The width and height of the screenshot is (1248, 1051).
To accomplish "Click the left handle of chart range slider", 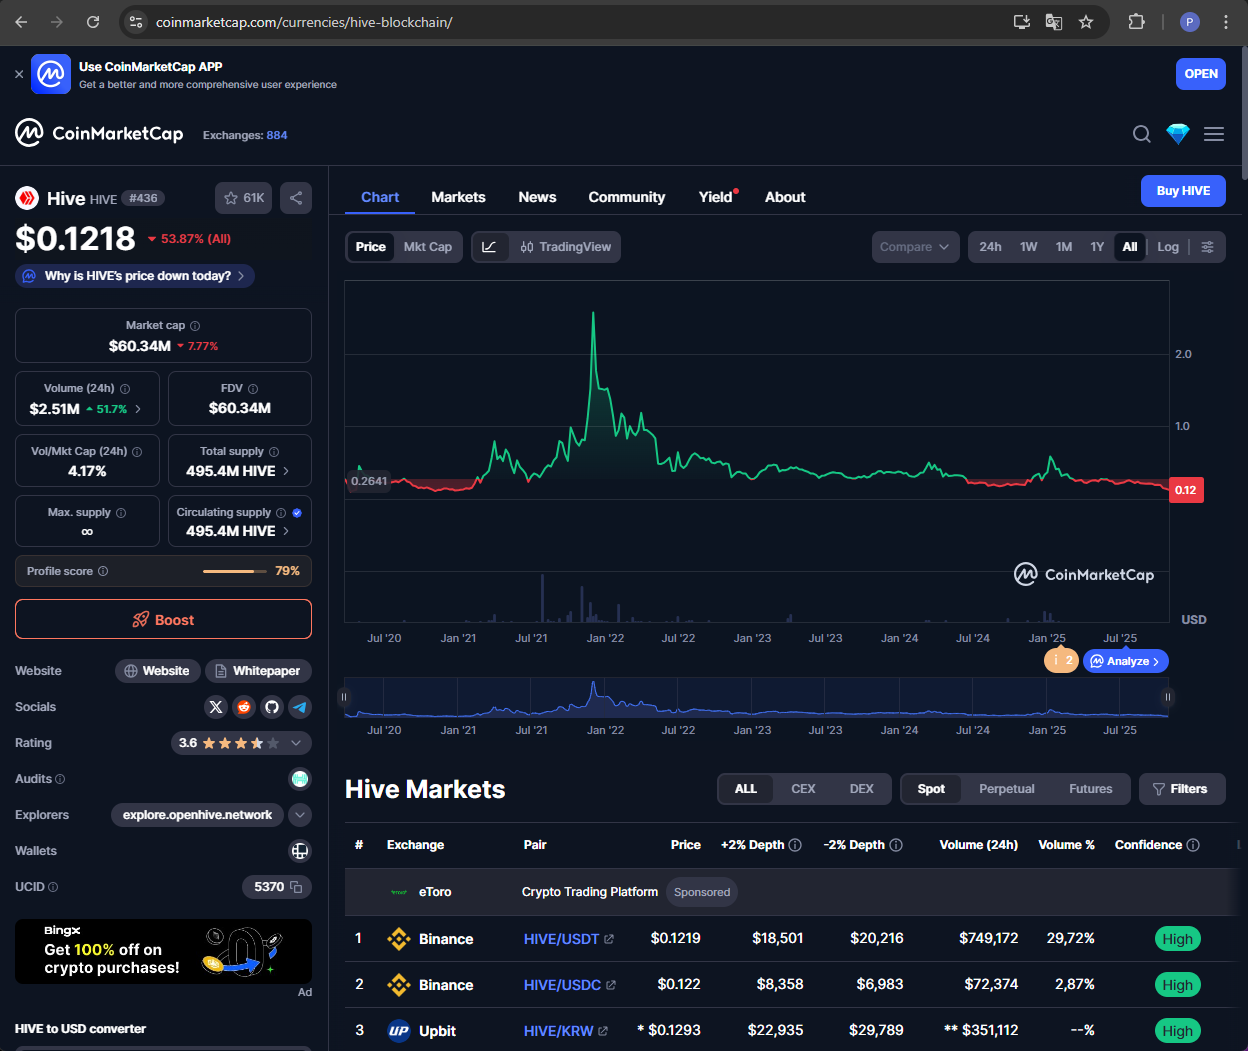I will (x=345, y=697).
